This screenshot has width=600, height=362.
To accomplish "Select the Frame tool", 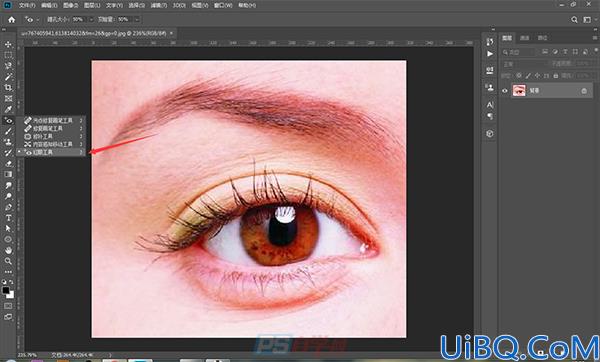I will tap(8, 98).
